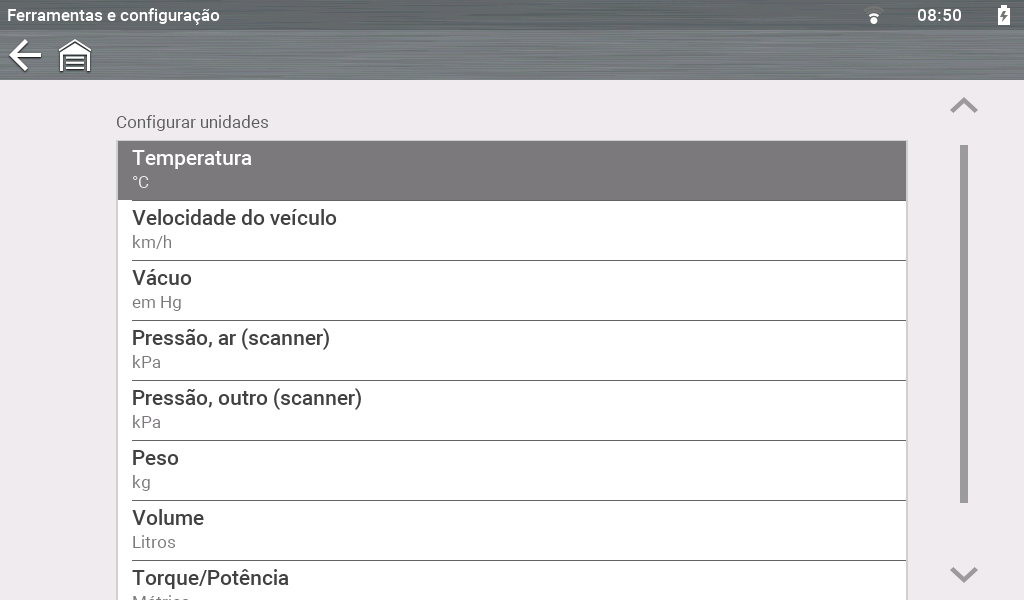Check the Wi-Fi signal status icon
The width and height of the screenshot is (1024, 600).
tap(874, 16)
